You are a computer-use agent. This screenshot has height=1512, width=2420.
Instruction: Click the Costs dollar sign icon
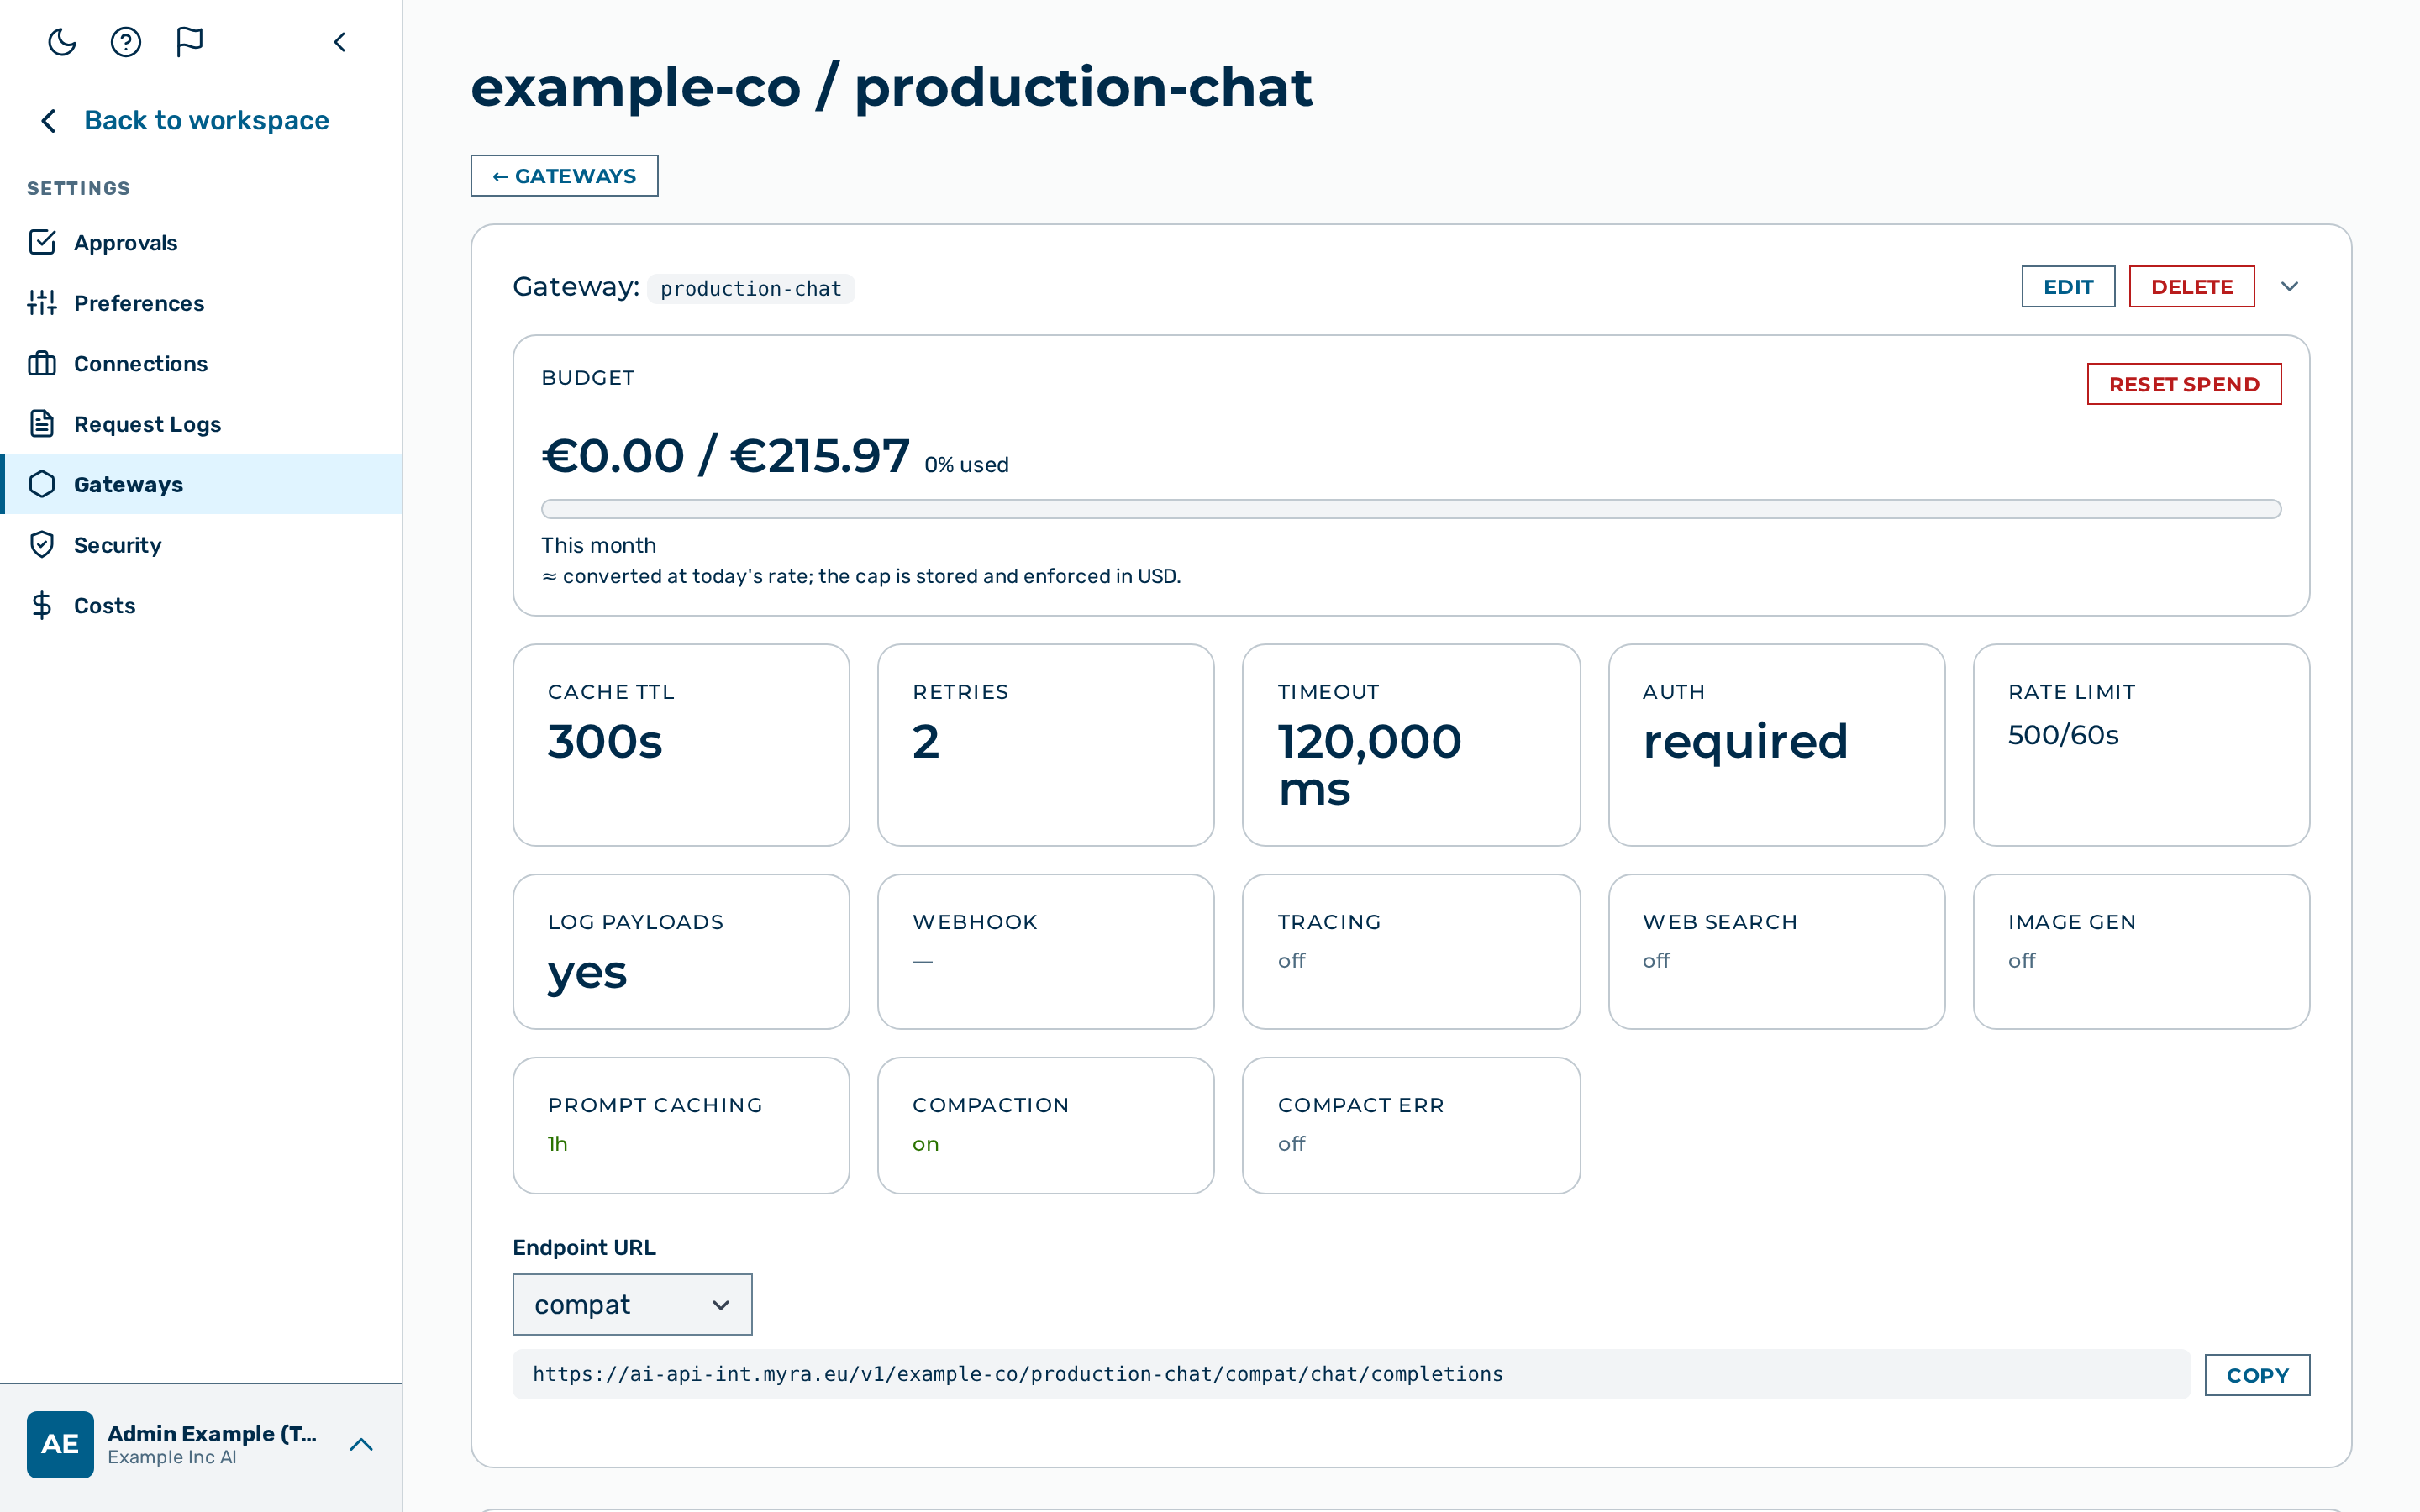(42, 605)
